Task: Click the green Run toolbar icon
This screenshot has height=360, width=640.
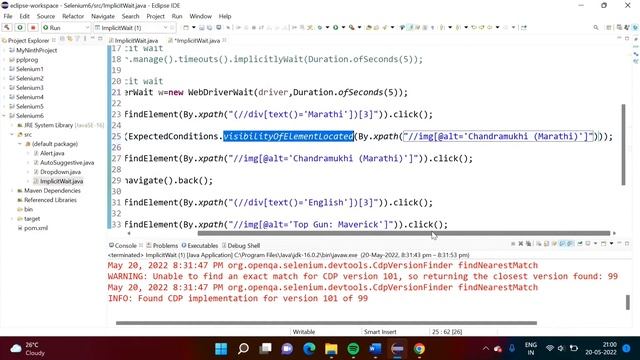Action: pos(336,27)
